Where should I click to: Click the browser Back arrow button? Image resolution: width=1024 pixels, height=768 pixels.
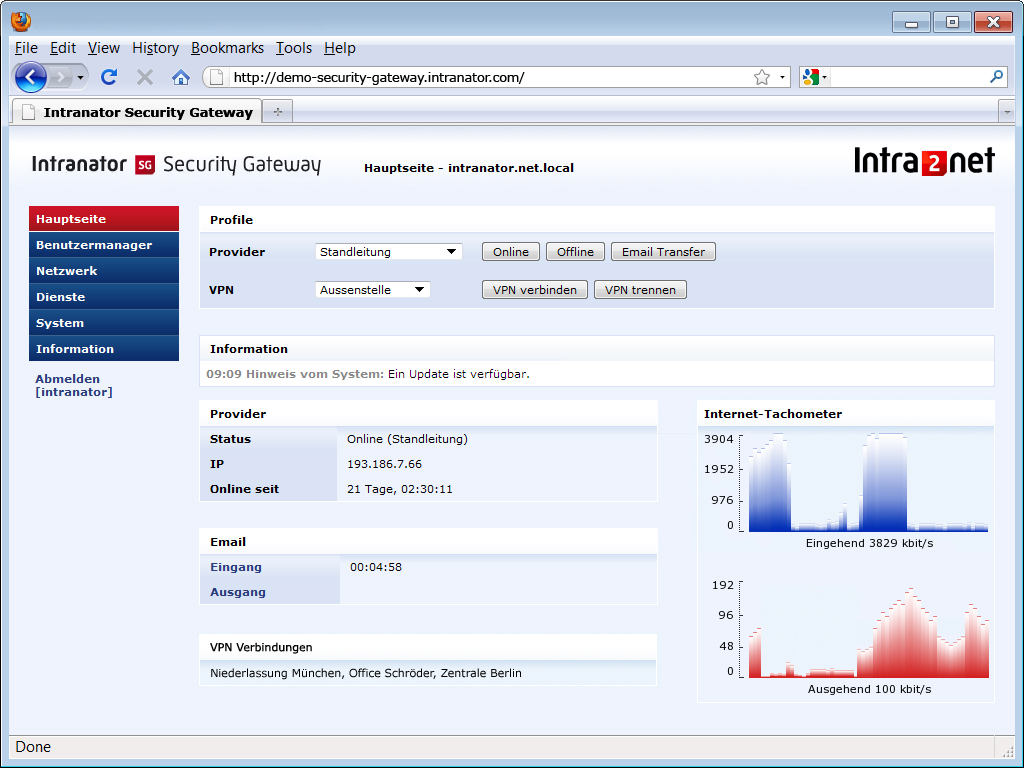point(30,77)
